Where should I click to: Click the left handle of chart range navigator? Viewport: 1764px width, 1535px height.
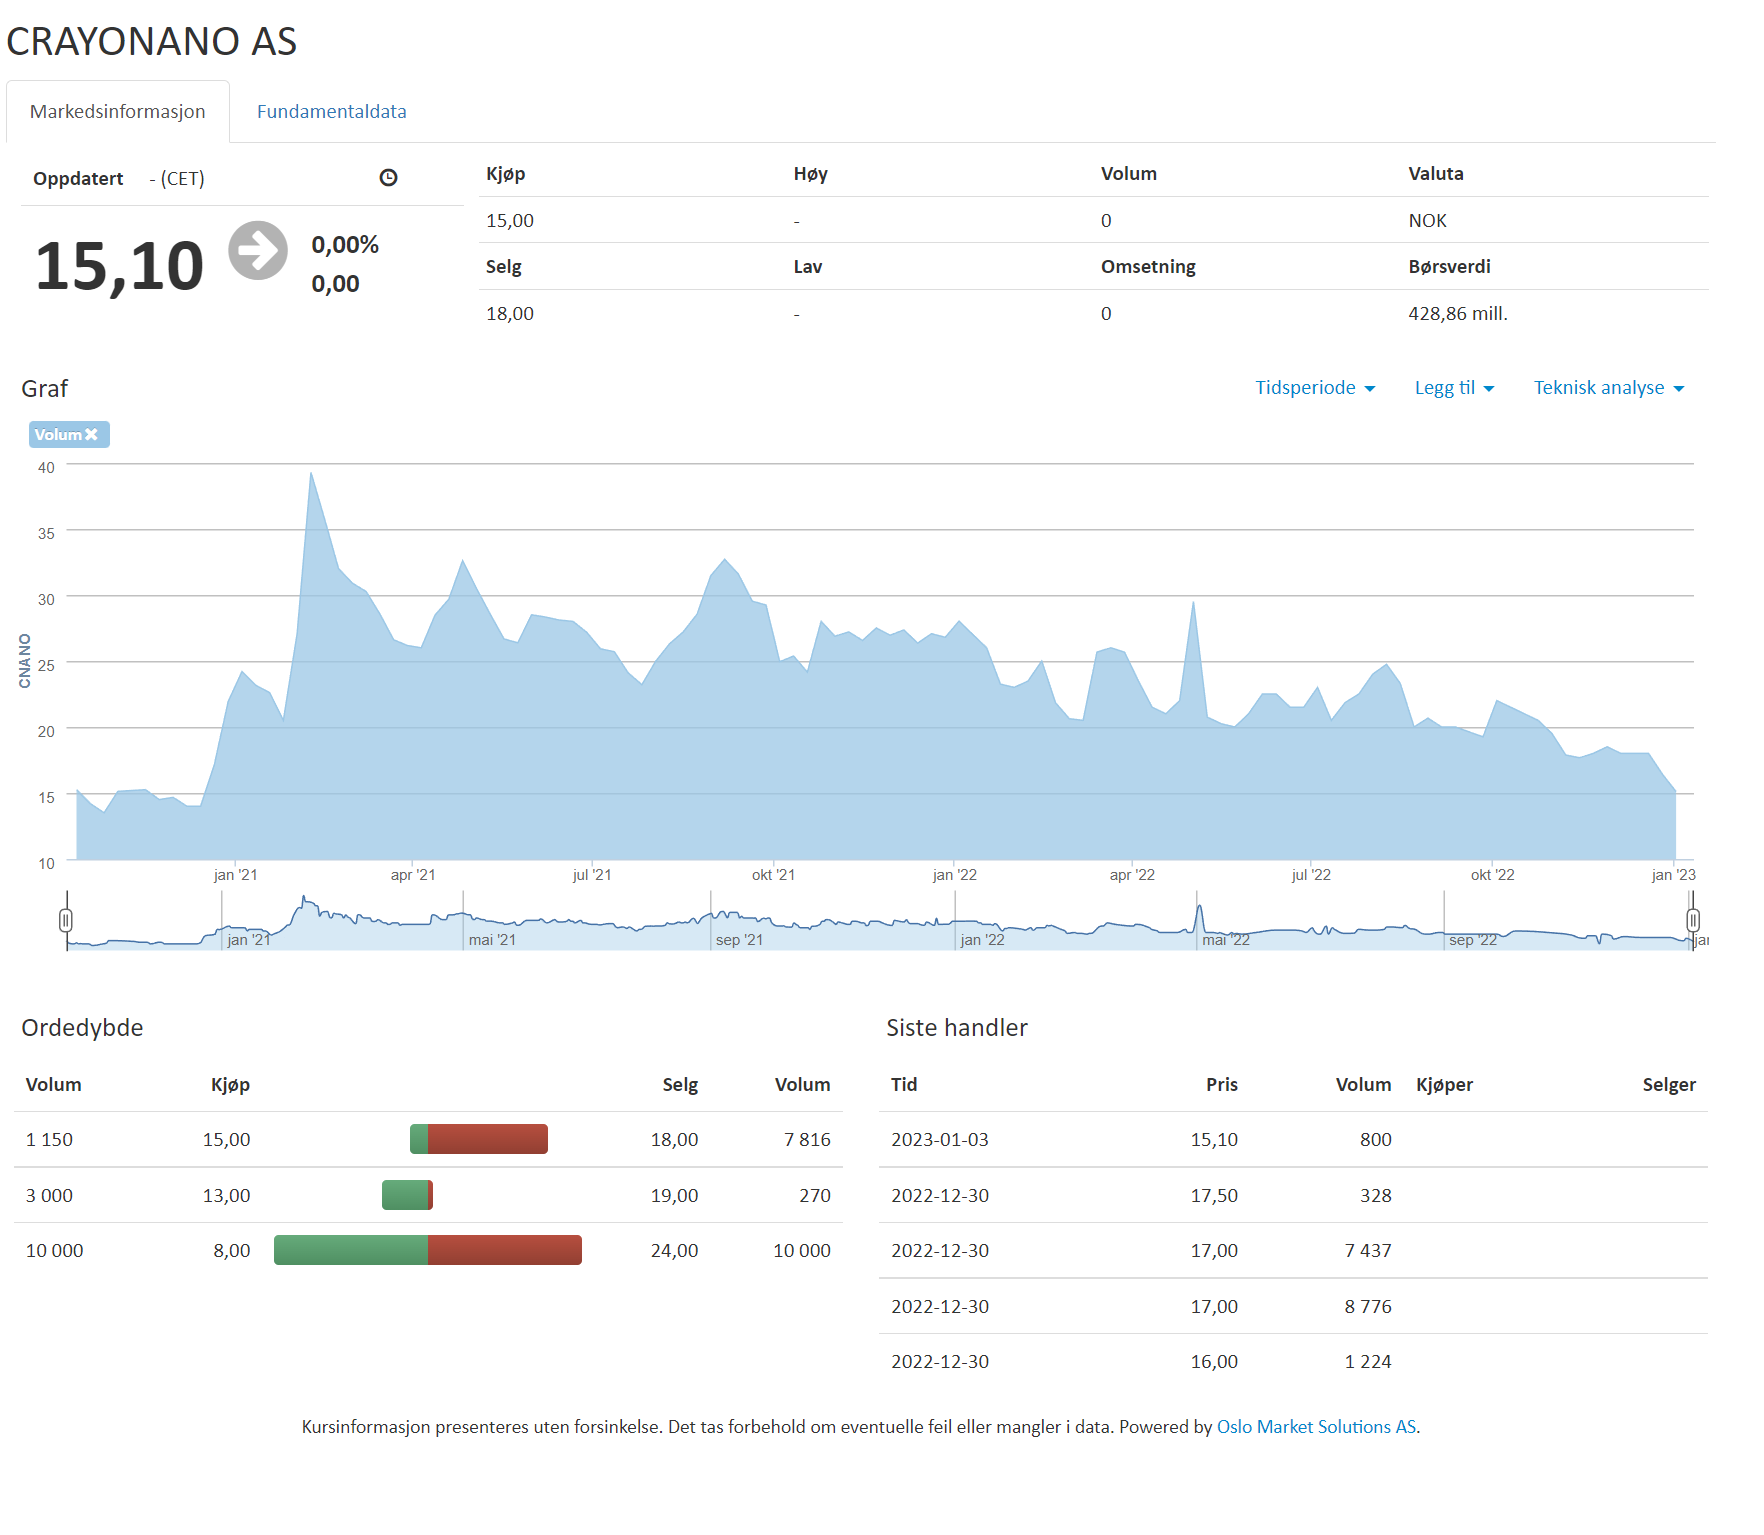pyautogui.click(x=66, y=920)
